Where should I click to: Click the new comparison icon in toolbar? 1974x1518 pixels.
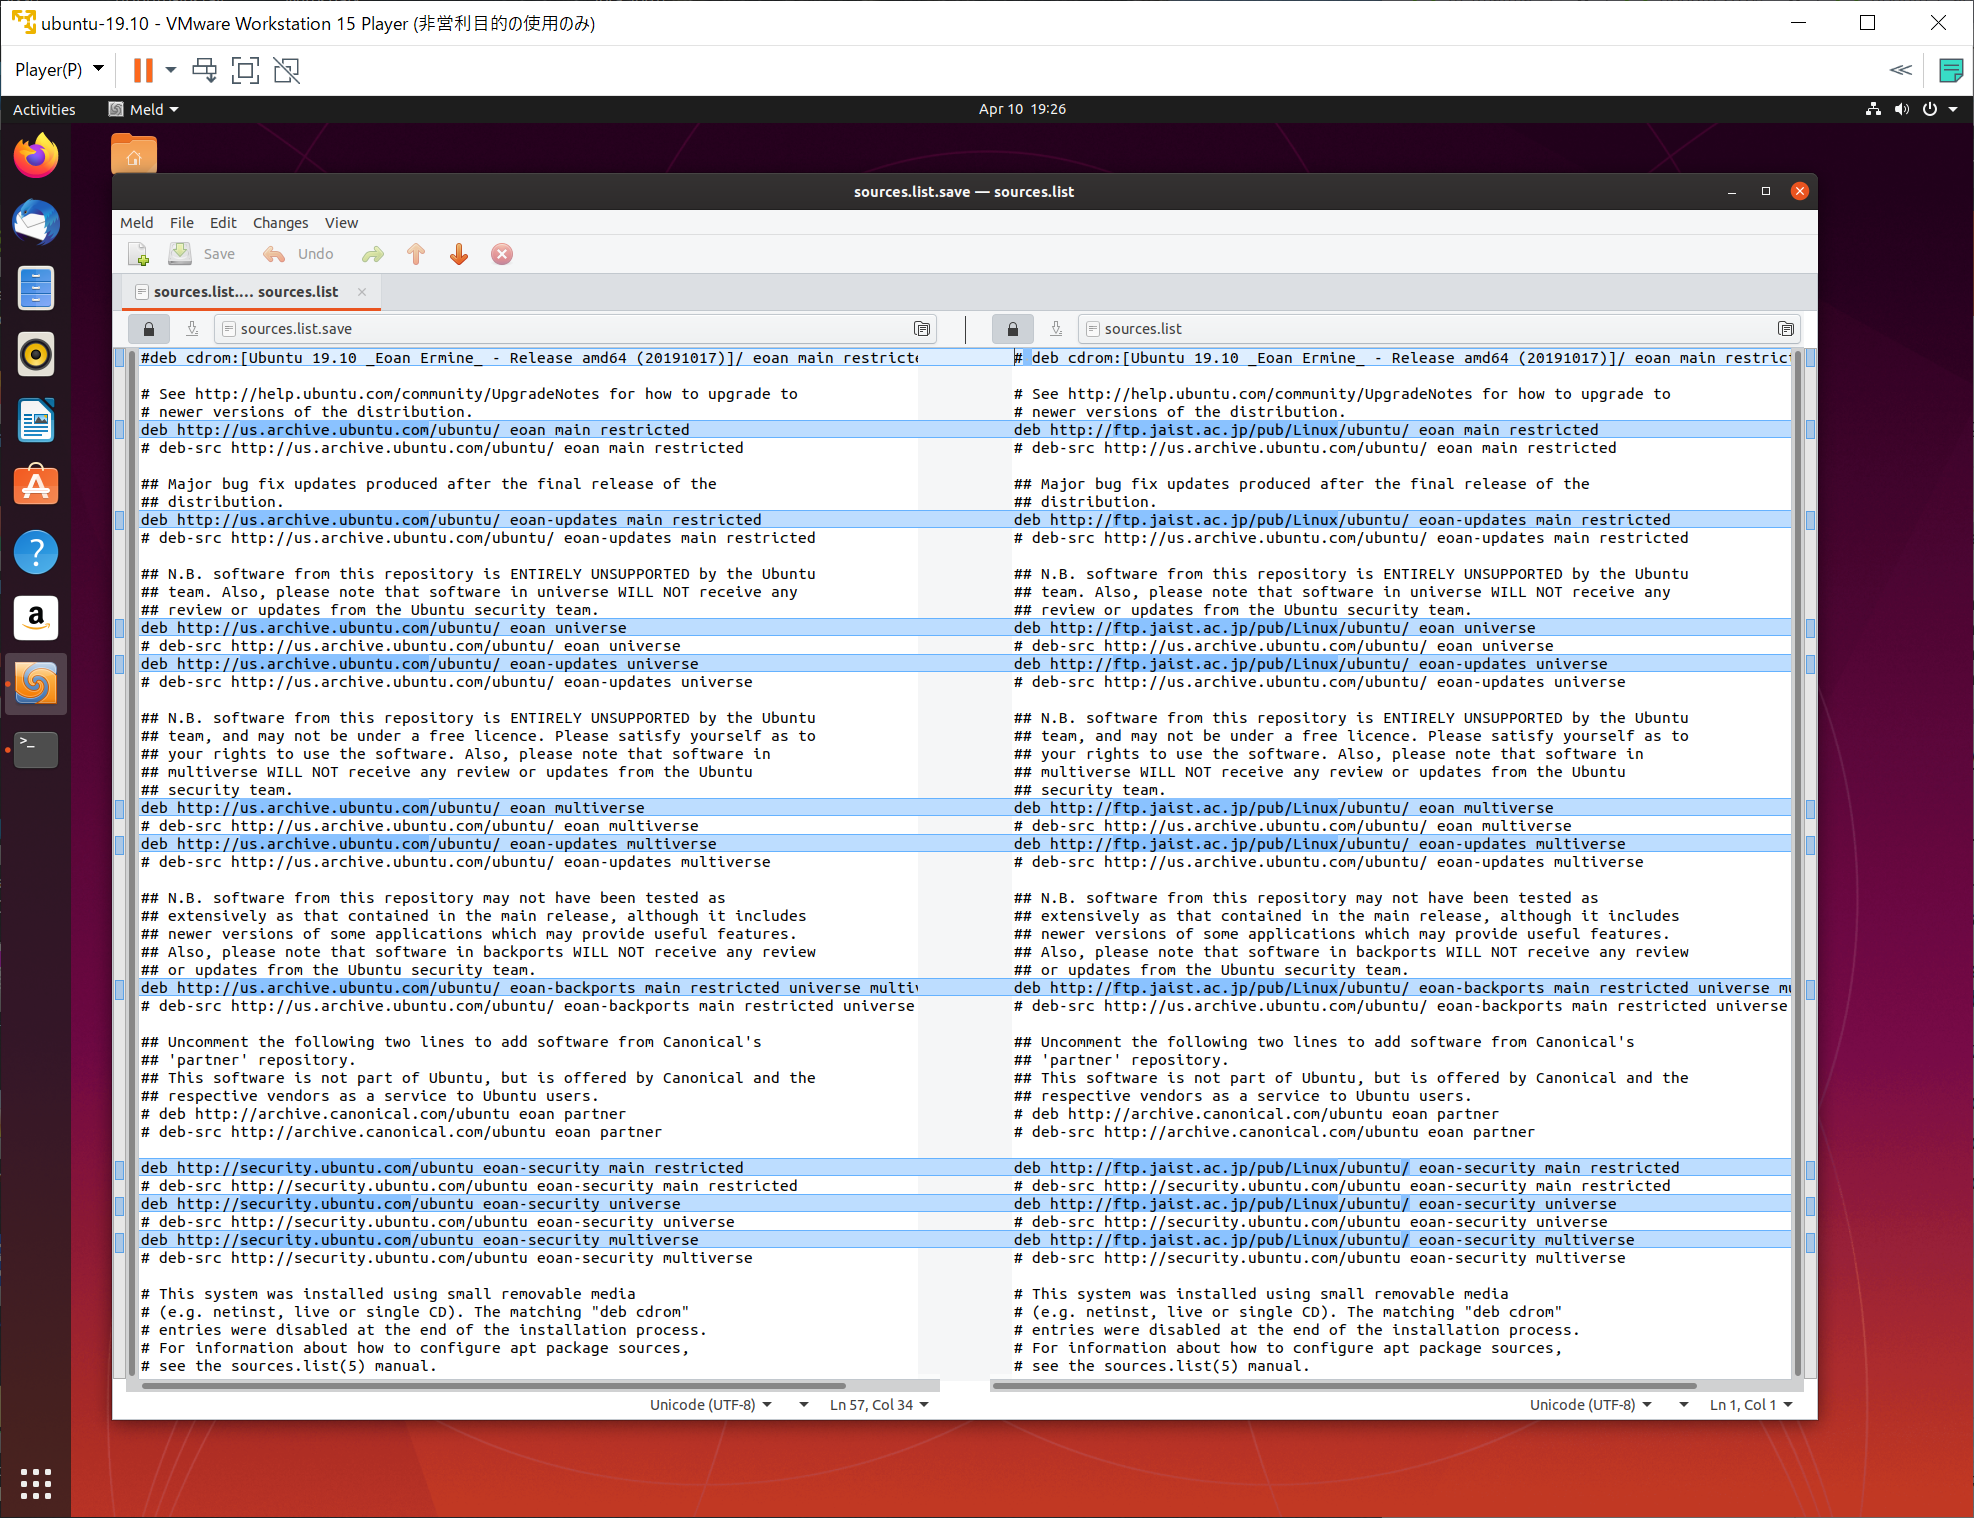[x=139, y=255]
